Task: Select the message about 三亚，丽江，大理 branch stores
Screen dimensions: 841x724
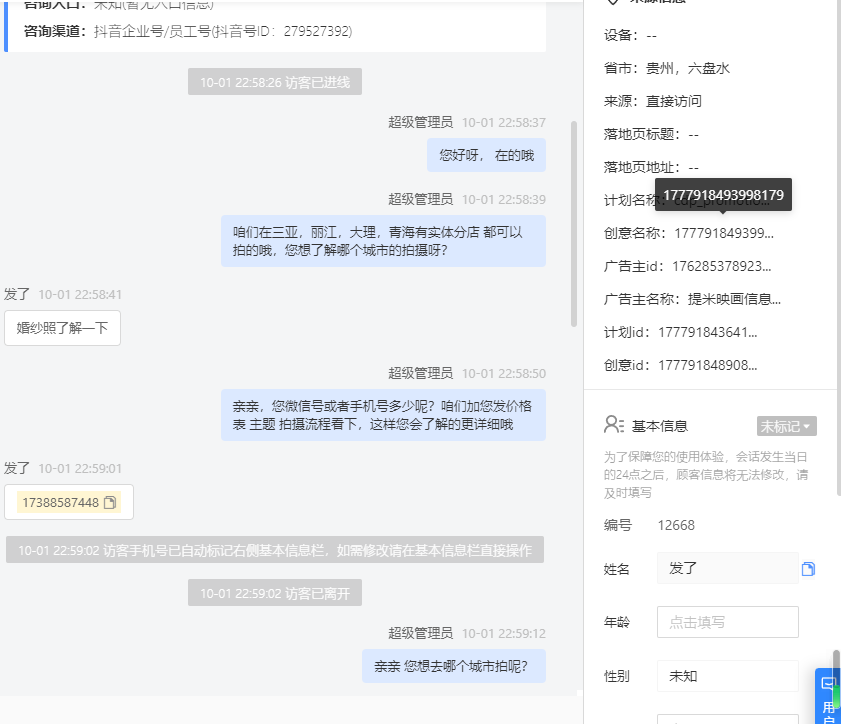Action: point(383,241)
